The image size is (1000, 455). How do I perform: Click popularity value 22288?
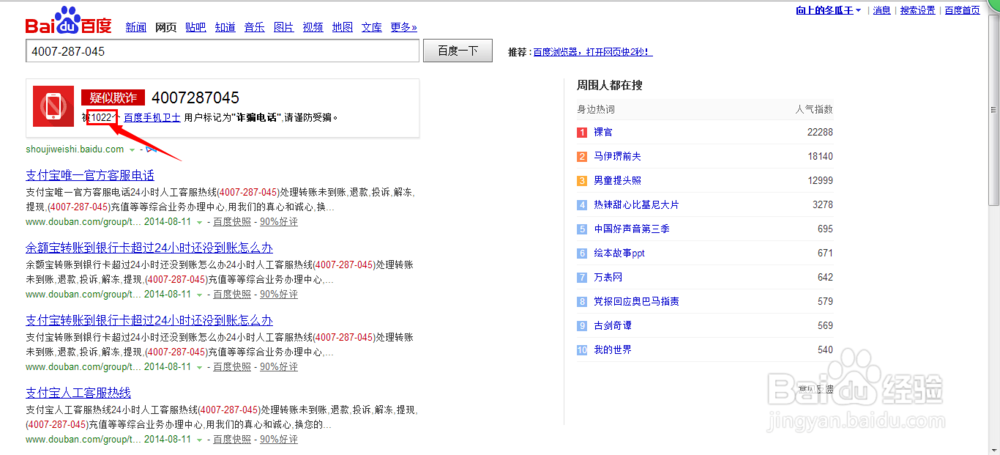(820, 132)
